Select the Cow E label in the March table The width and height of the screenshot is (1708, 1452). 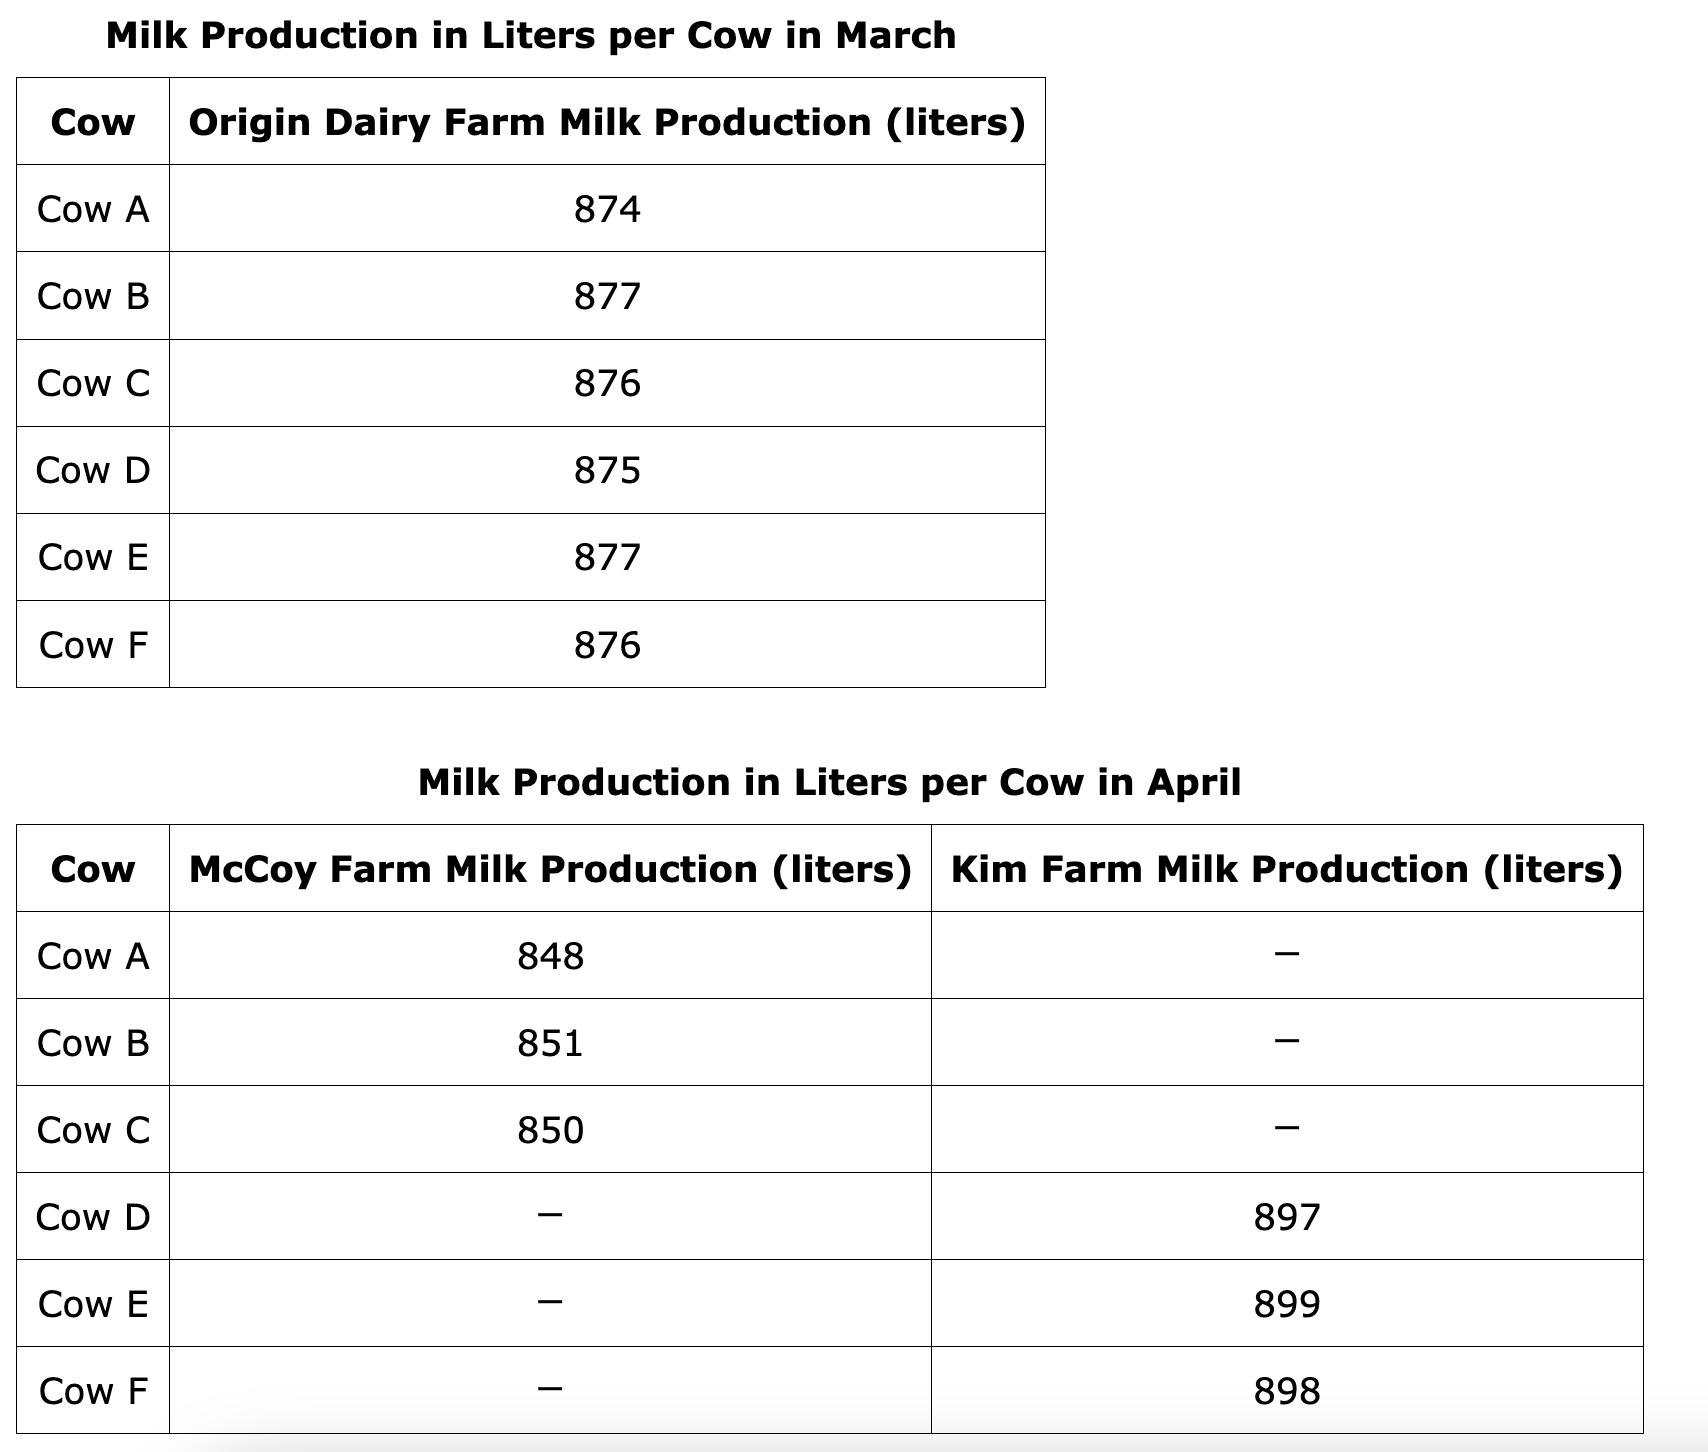(93, 558)
